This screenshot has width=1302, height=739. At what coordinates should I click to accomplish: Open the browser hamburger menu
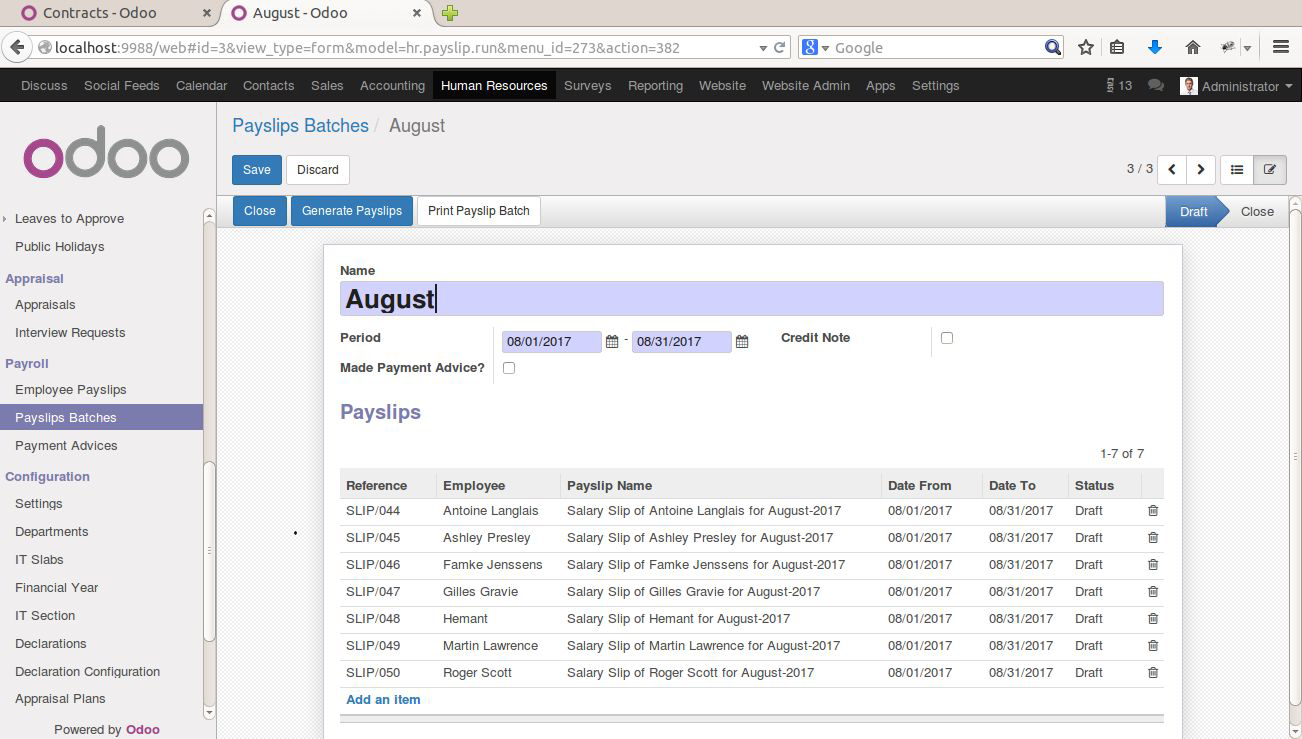(x=1281, y=47)
